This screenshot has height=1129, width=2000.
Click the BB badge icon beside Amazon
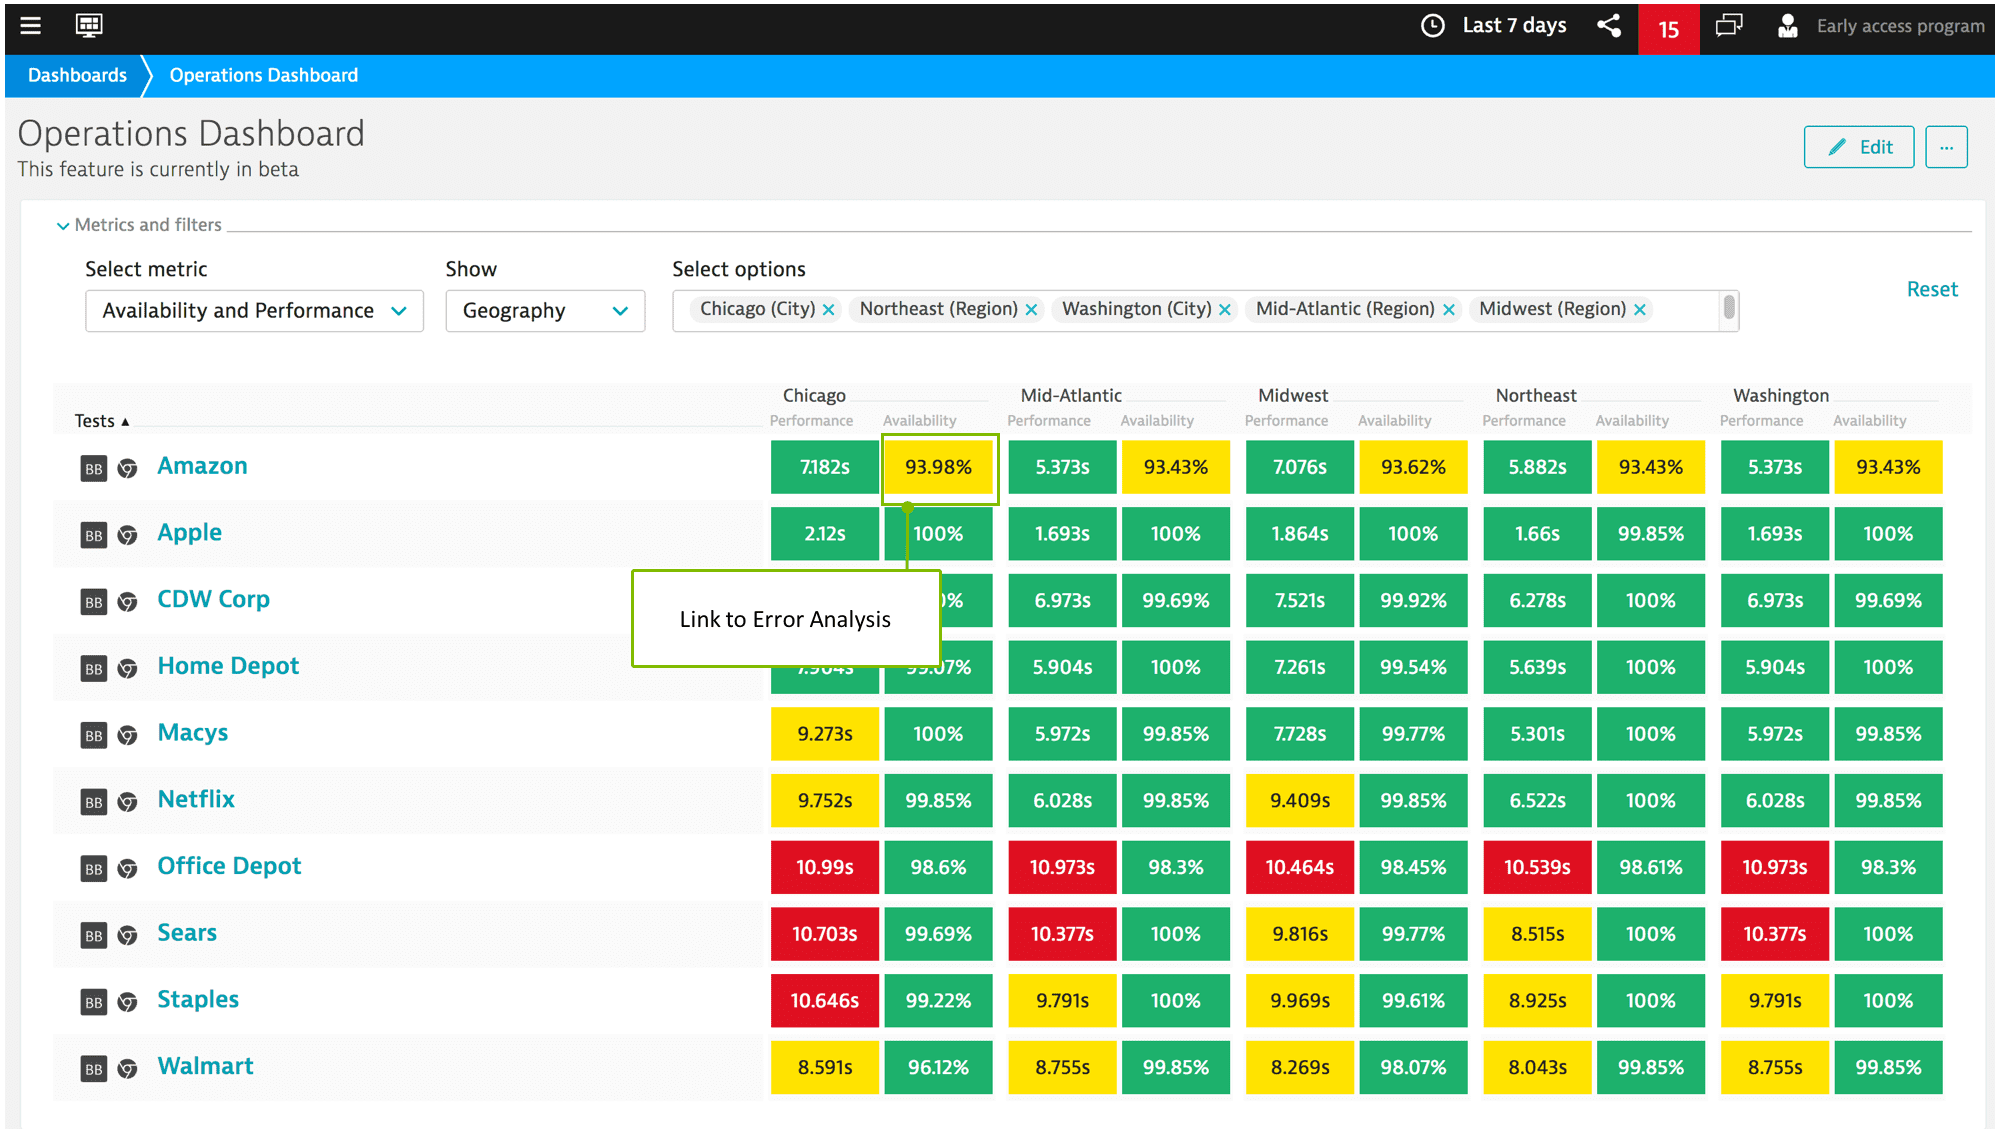pyautogui.click(x=94, y=469)
